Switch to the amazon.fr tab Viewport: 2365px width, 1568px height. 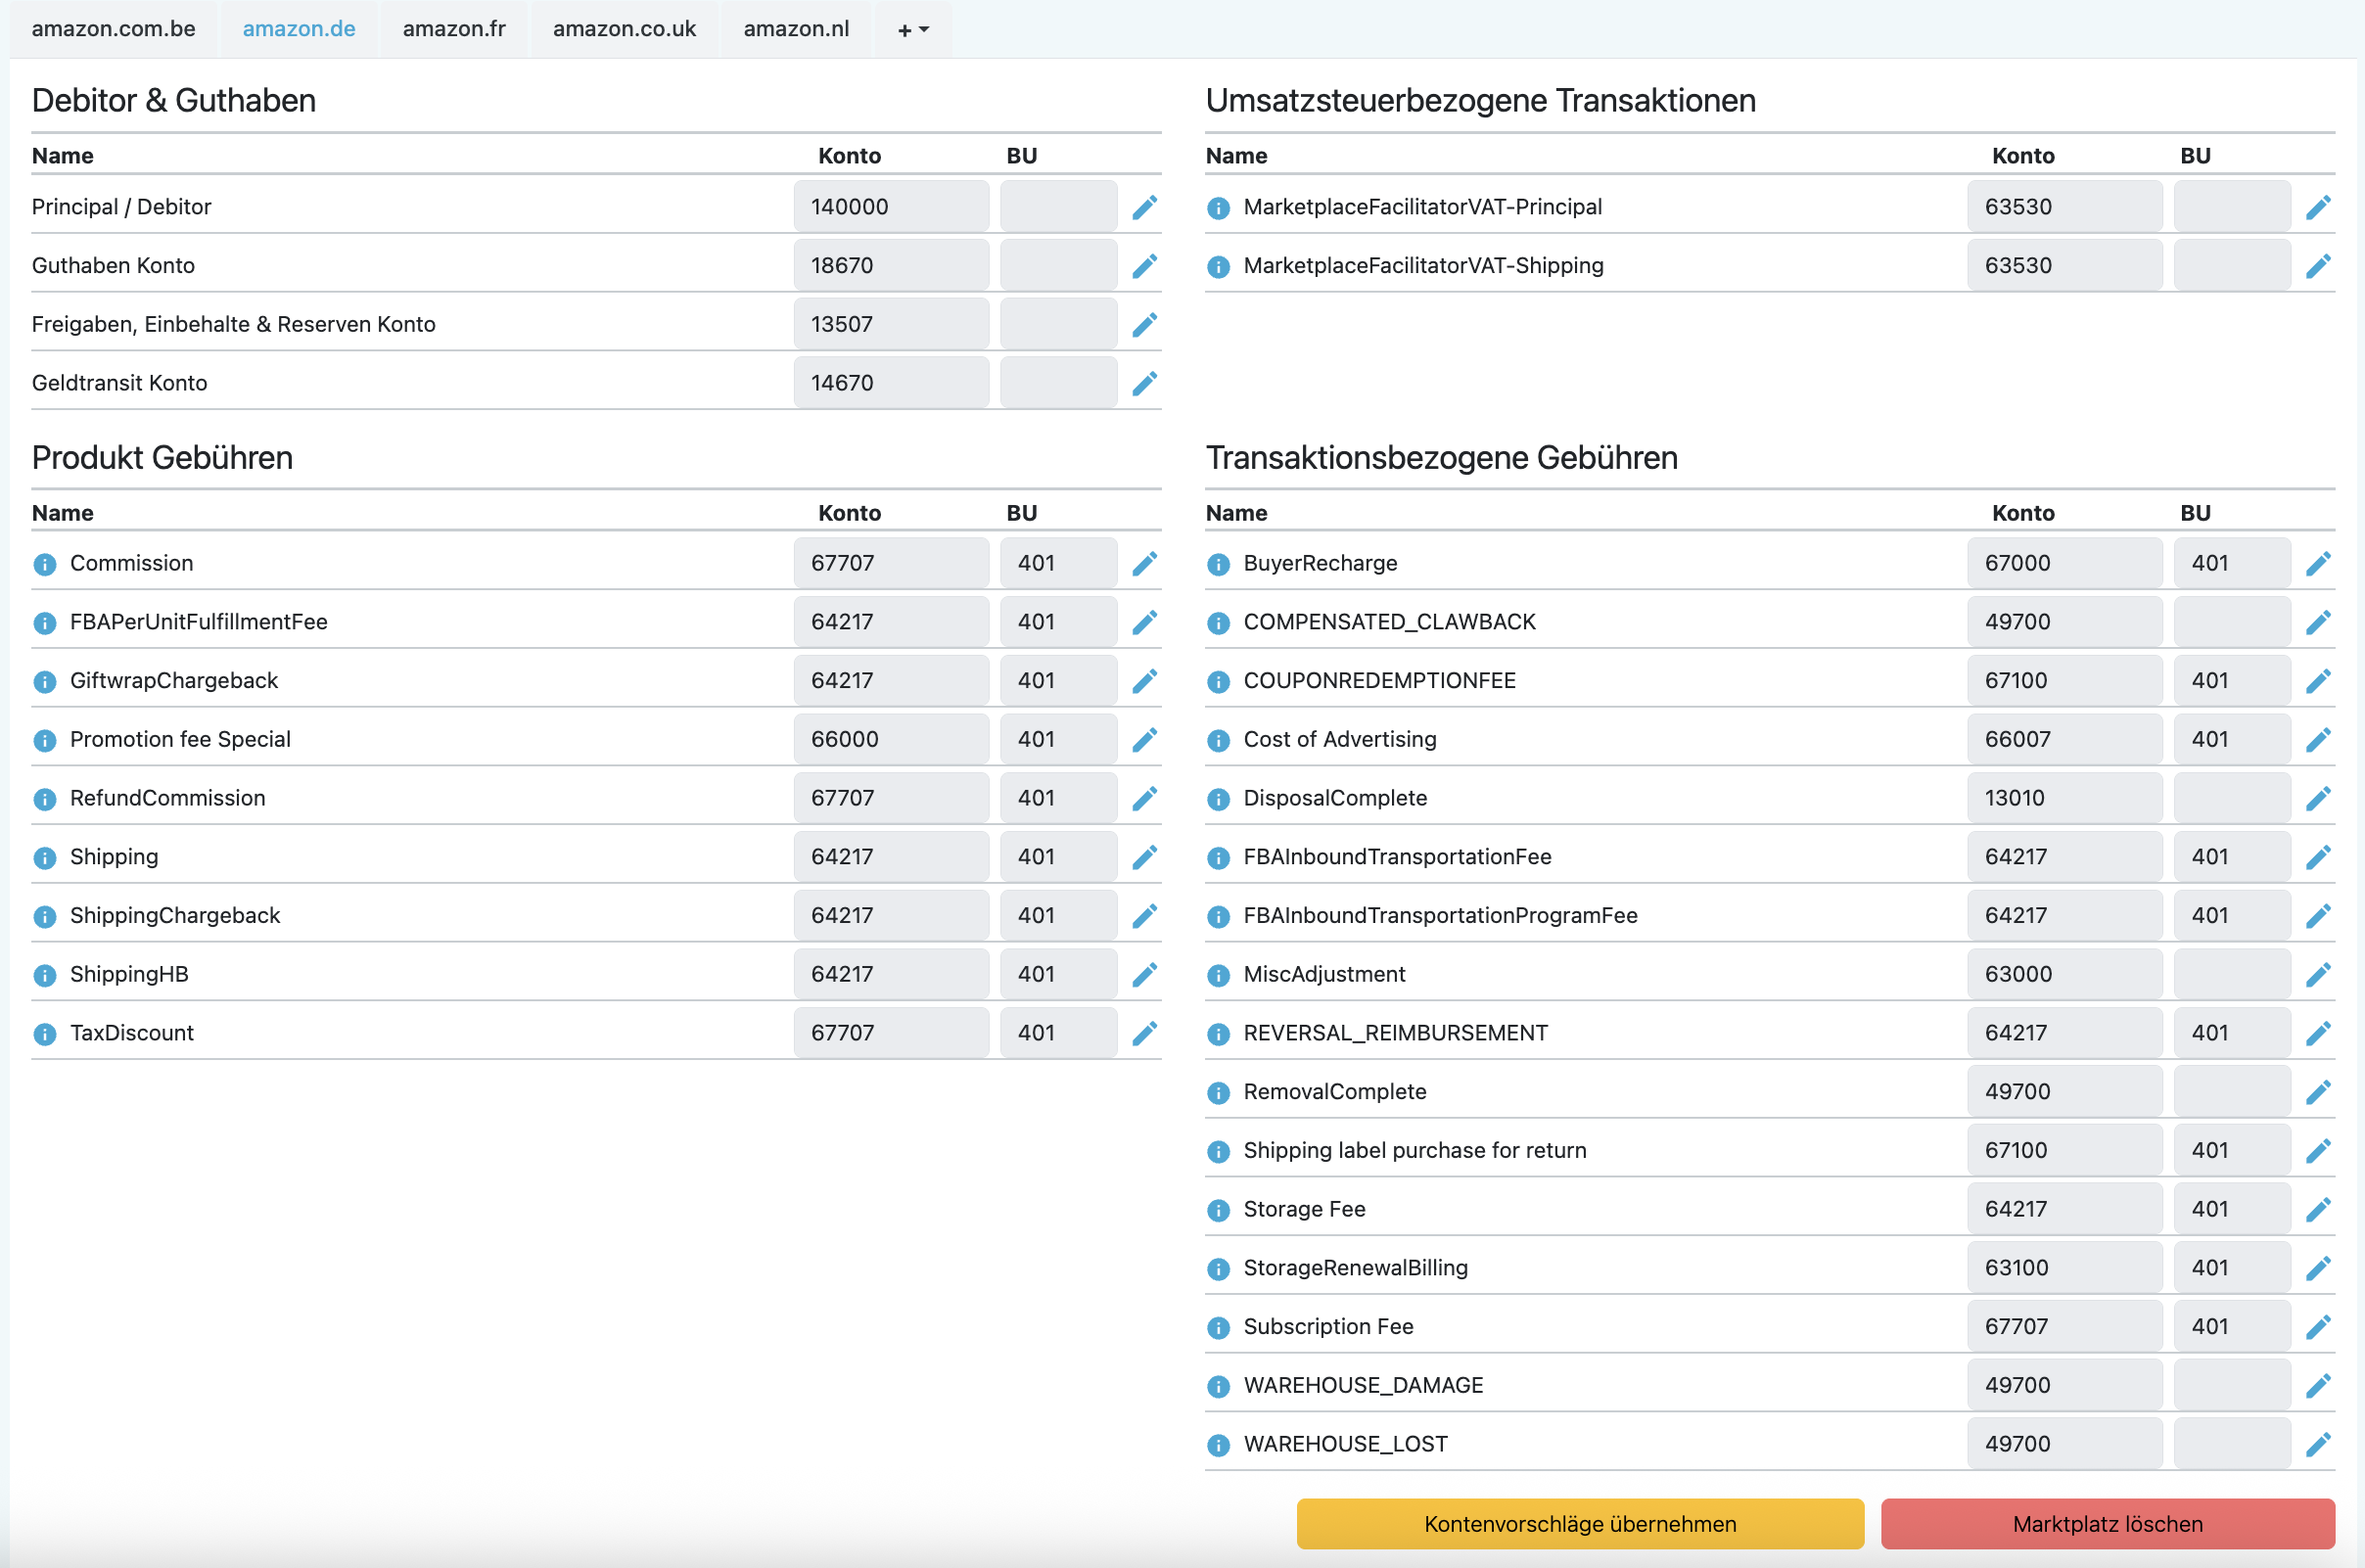pyautogui.click(x=454, y=29)
